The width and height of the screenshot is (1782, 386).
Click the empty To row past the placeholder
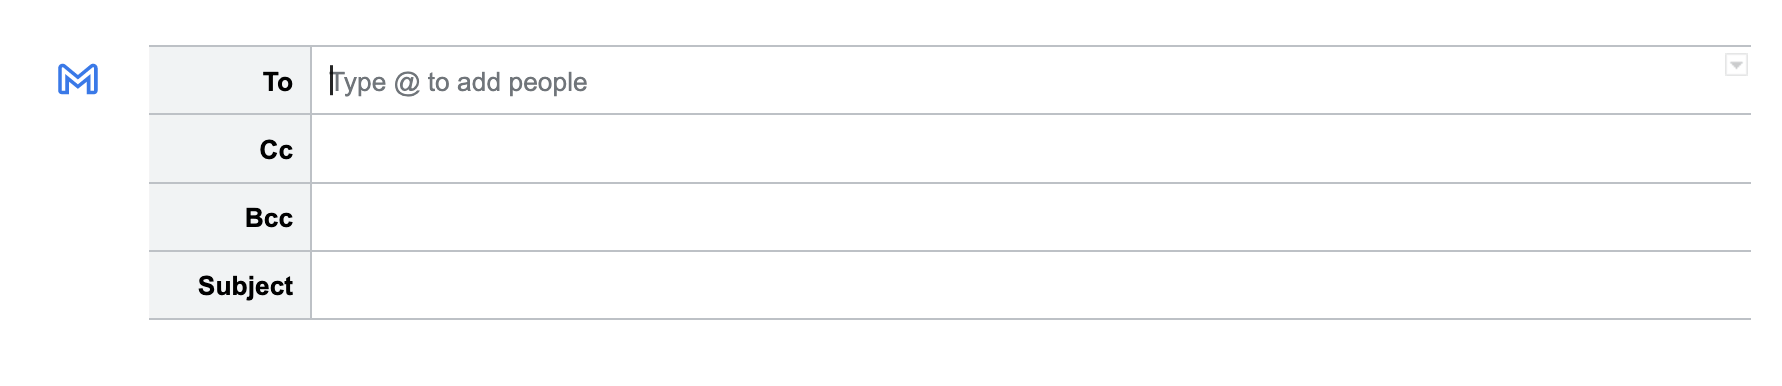pos(1150,81)
